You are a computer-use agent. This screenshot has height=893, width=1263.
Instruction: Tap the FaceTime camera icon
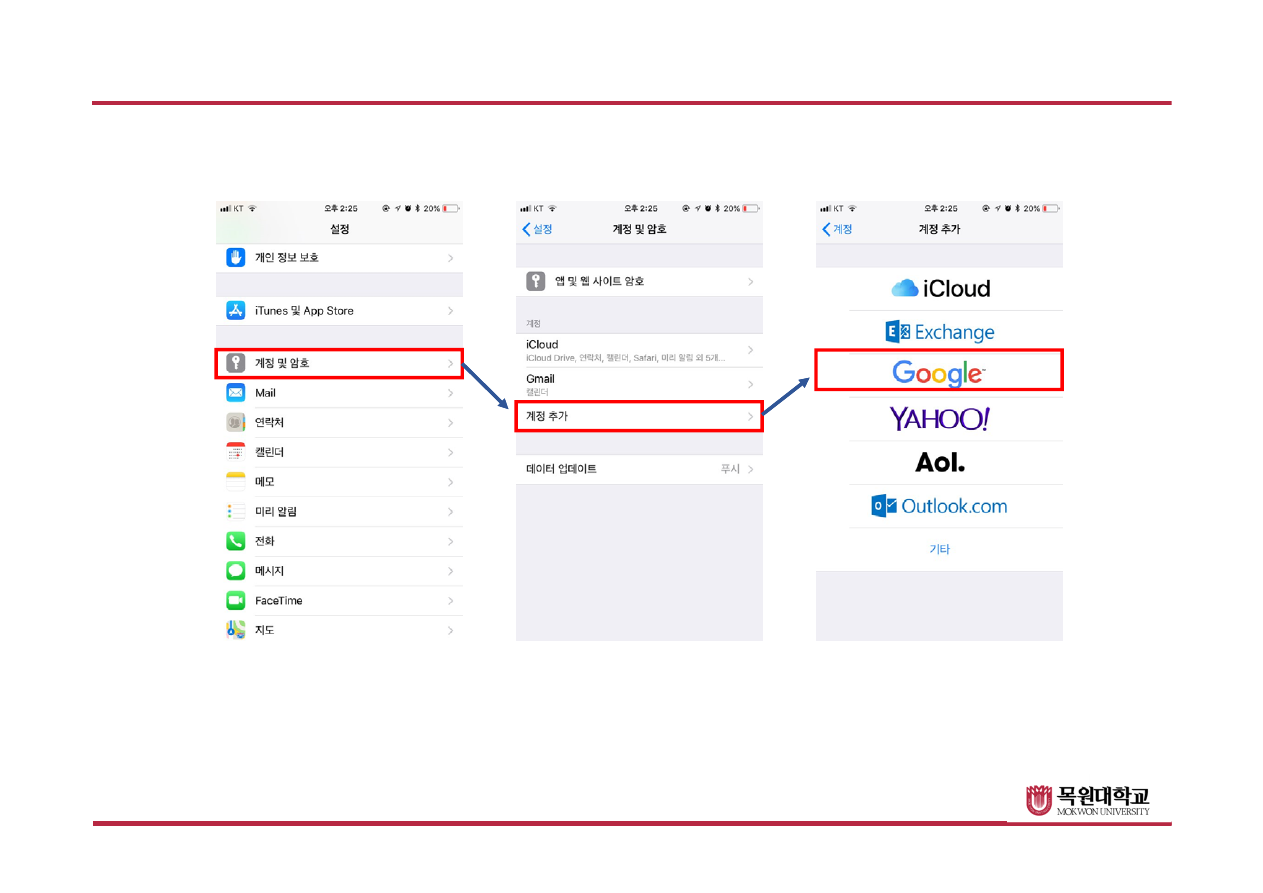click(x=235, y=600)
